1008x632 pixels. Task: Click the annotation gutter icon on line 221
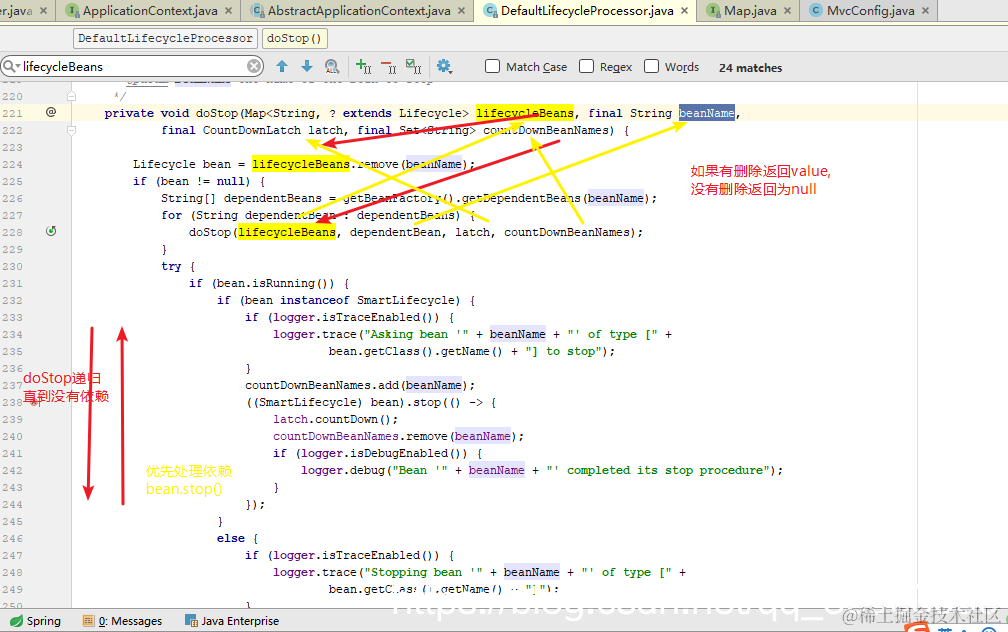click(51, 112)
